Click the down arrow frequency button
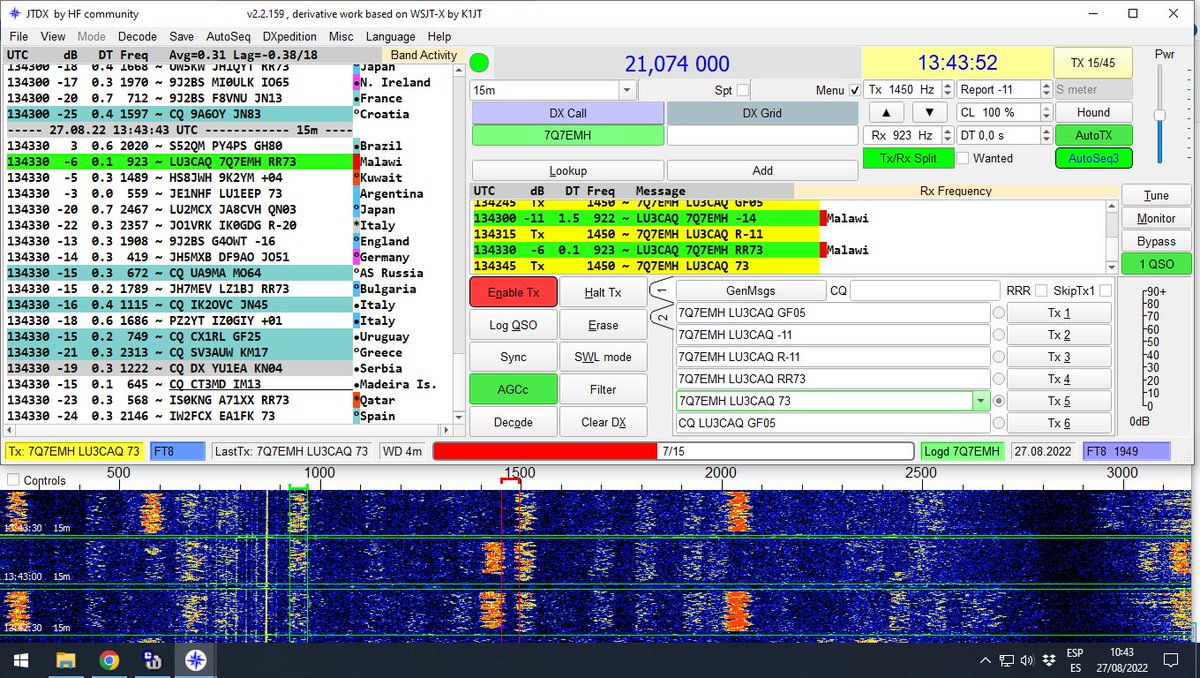The width and height of the screenshot is (1200, 678). tap(930, 112)
